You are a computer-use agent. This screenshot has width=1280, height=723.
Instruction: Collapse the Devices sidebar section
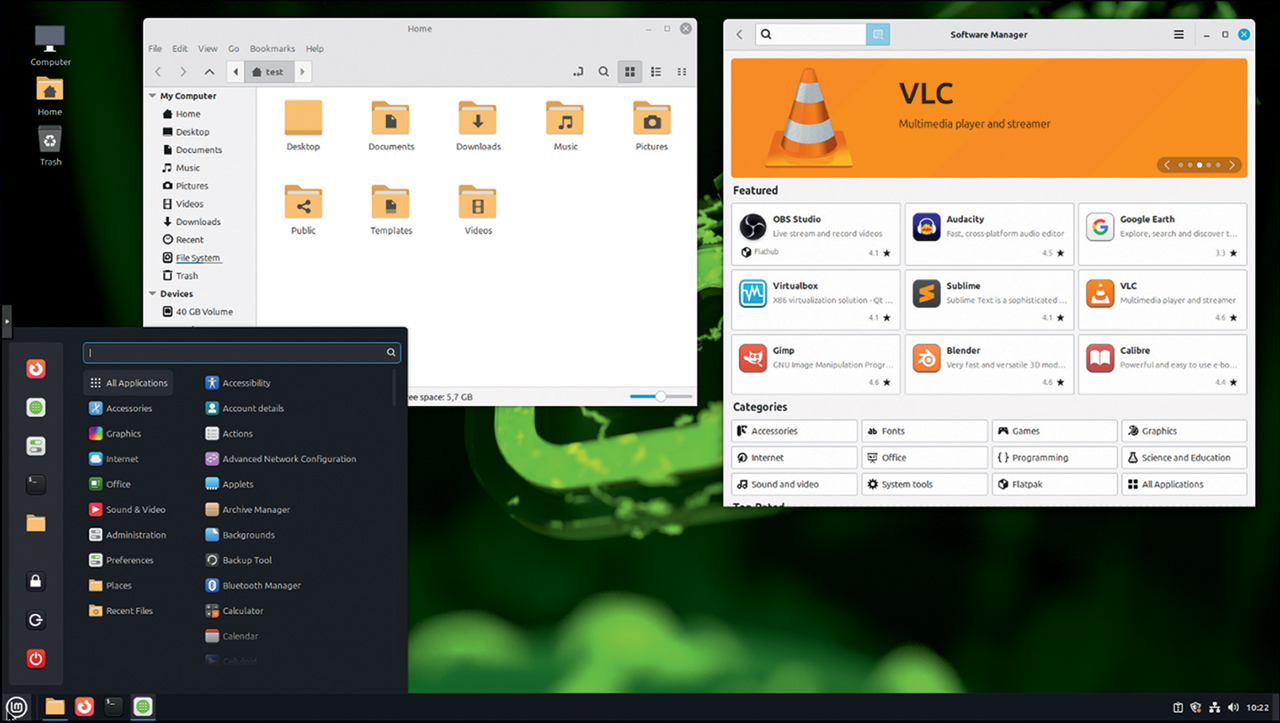tap(152, 294)
